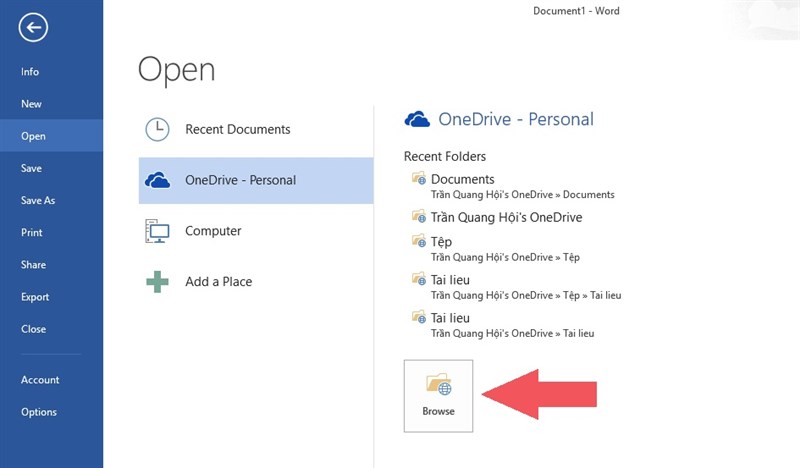The image size is (800, 468).
Task: Open the Account page
Action: coord(40,380)
